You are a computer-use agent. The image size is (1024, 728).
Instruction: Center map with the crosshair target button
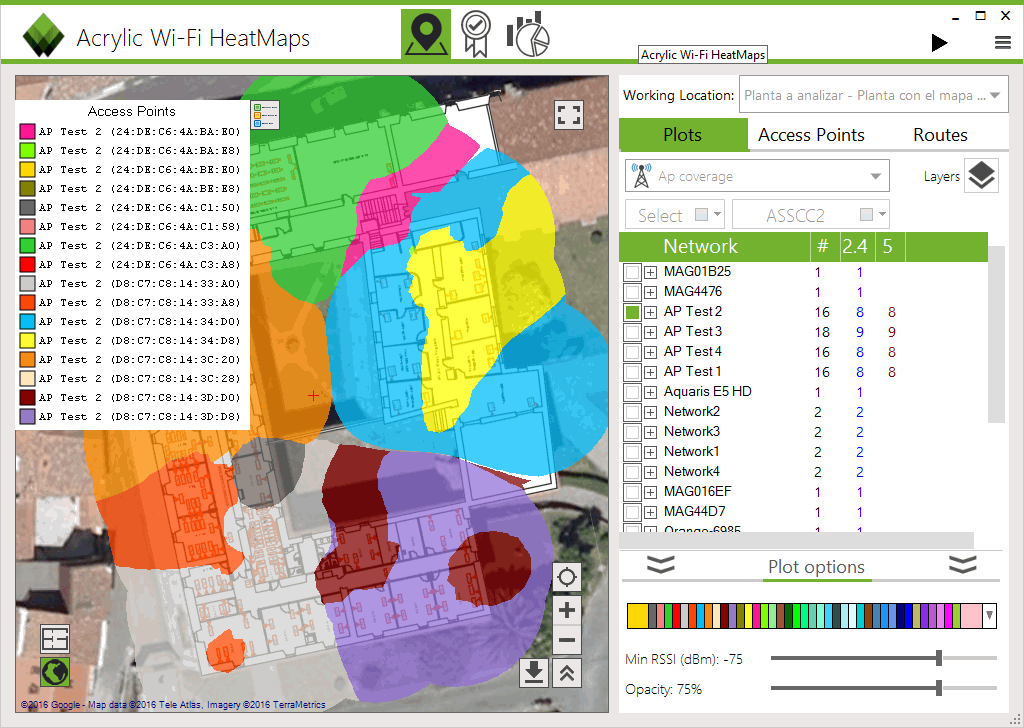(x=567, y=577)
